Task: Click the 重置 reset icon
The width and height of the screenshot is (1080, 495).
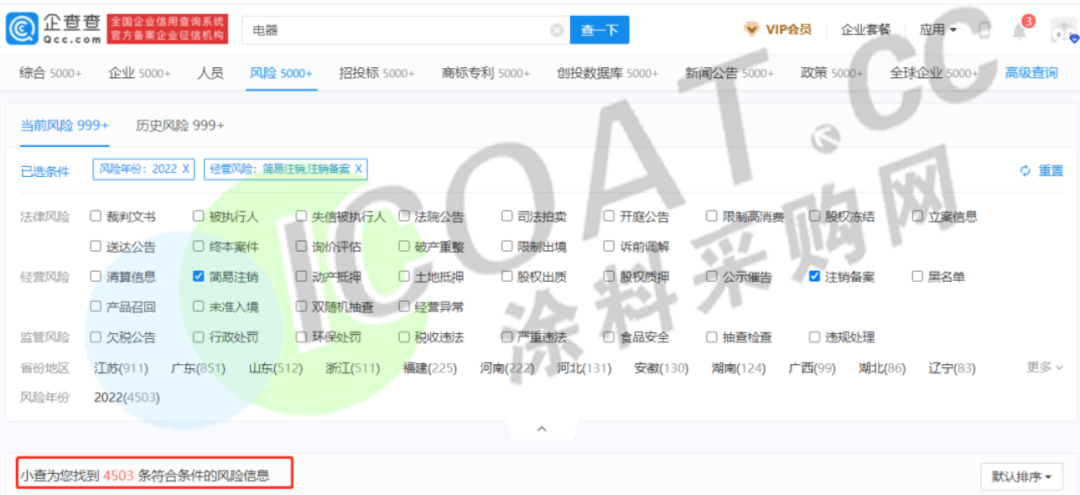Action: click(x=1025, y=171)
